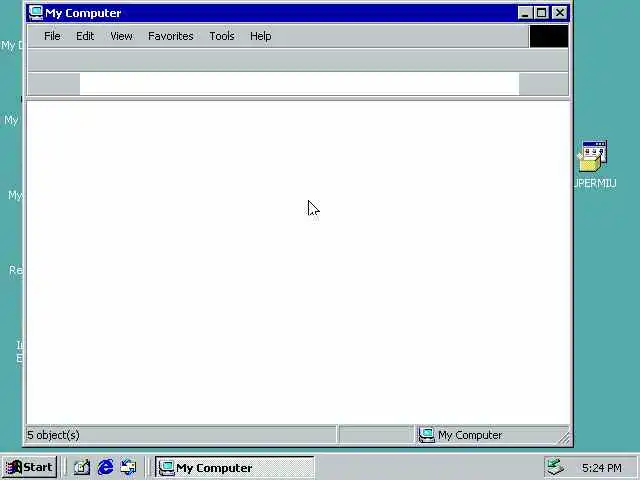Open the File menu
640x480 pixels.
coord(52,36)
